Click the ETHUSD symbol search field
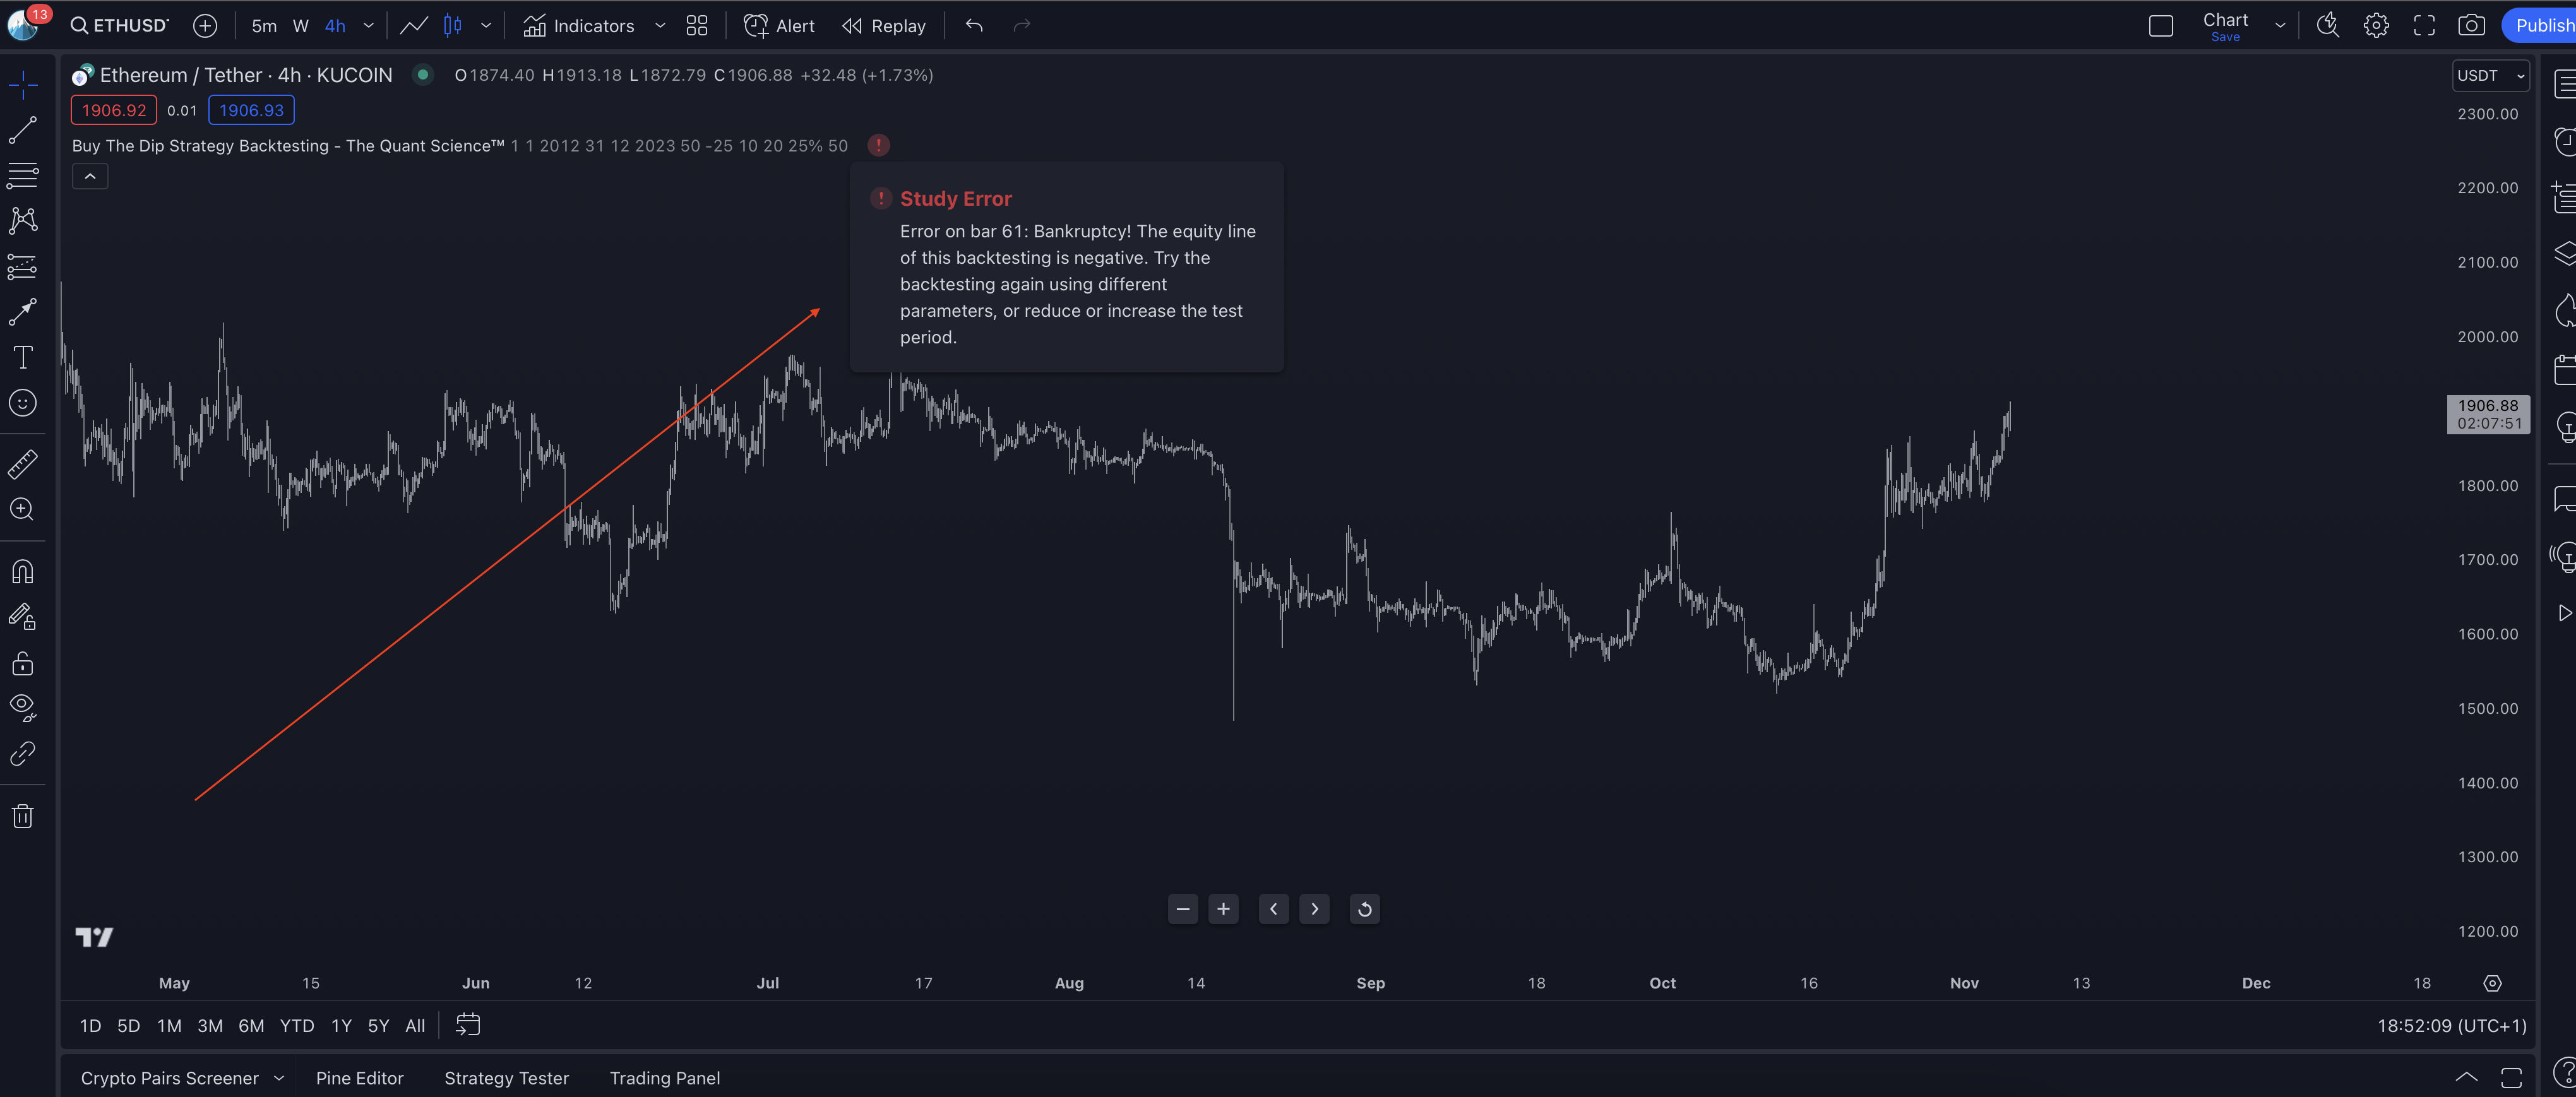This screenshot has width=2576, height=1097. (x=120, y=26)
